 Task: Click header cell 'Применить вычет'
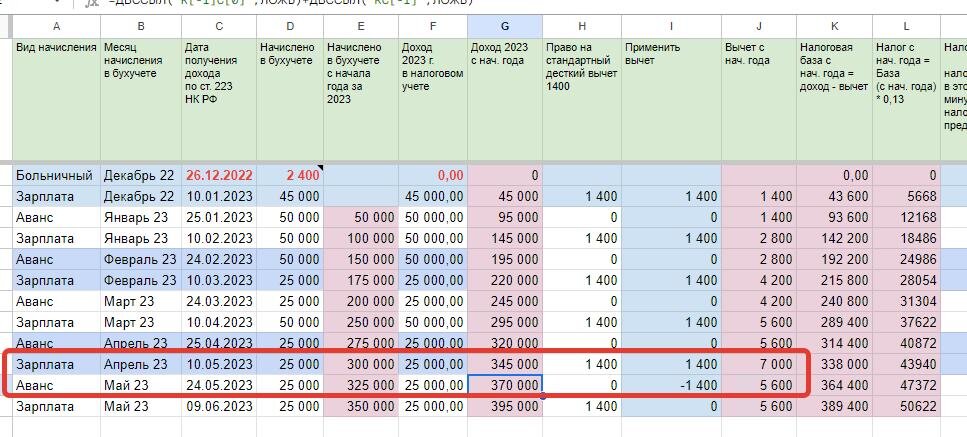(672, 99)
